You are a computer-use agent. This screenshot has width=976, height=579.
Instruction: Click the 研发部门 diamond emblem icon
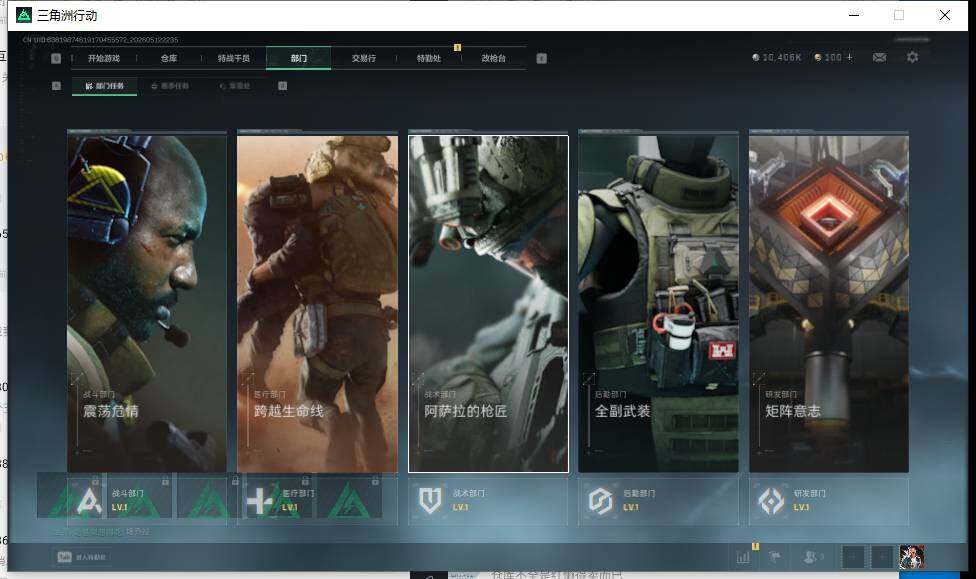(771, 500)
